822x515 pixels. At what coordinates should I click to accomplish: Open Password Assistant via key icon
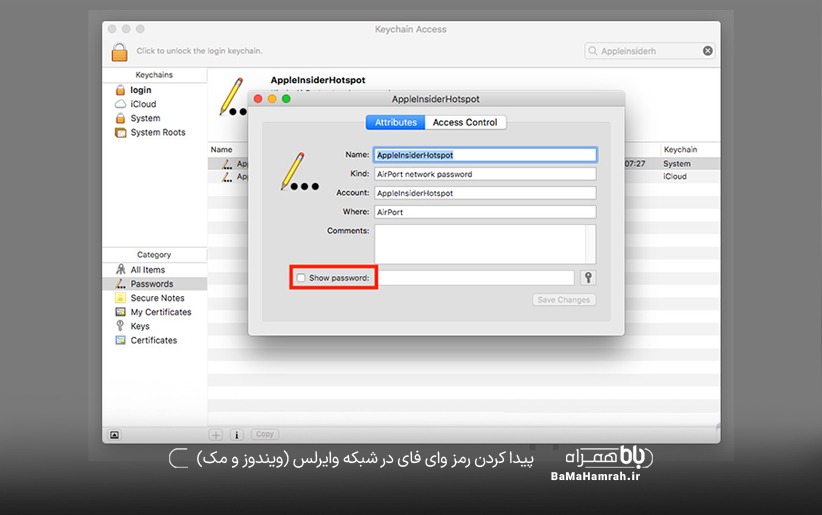click(588, 278)
